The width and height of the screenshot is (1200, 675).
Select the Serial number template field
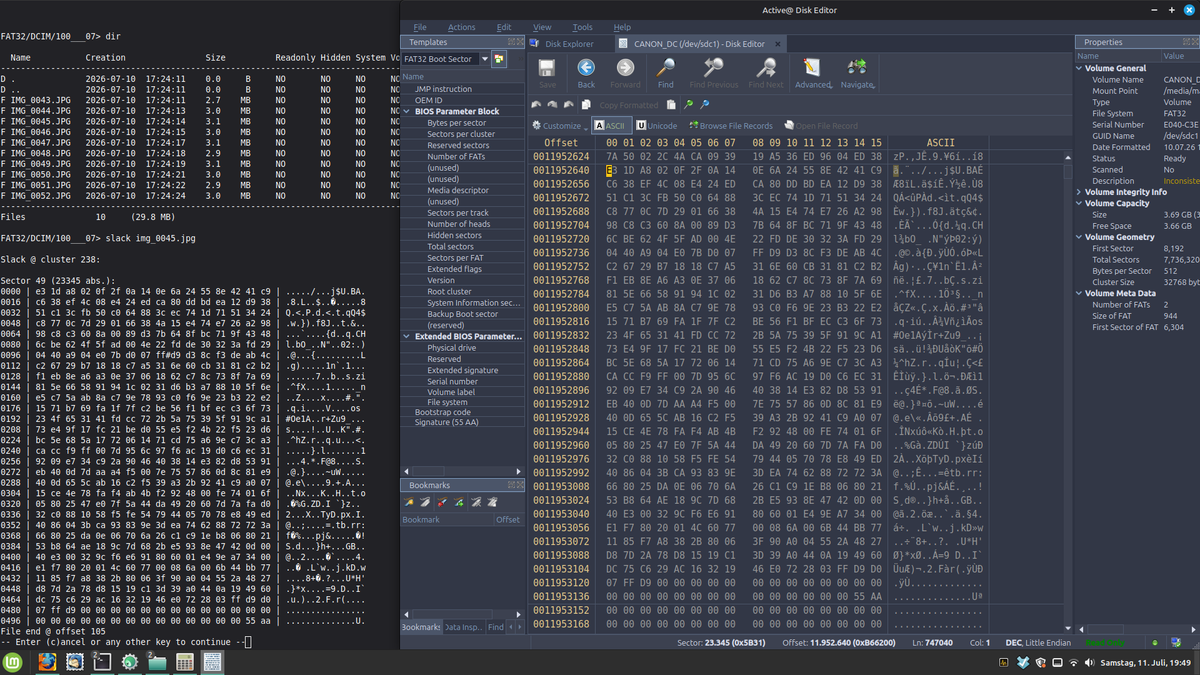click(452, 381)
